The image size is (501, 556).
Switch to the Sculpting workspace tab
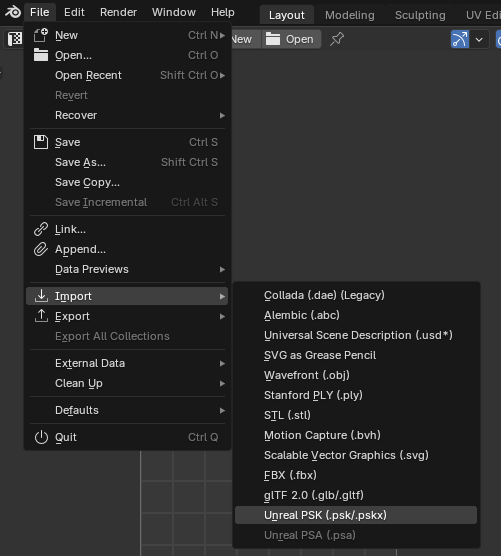click(x=420, y=15)
